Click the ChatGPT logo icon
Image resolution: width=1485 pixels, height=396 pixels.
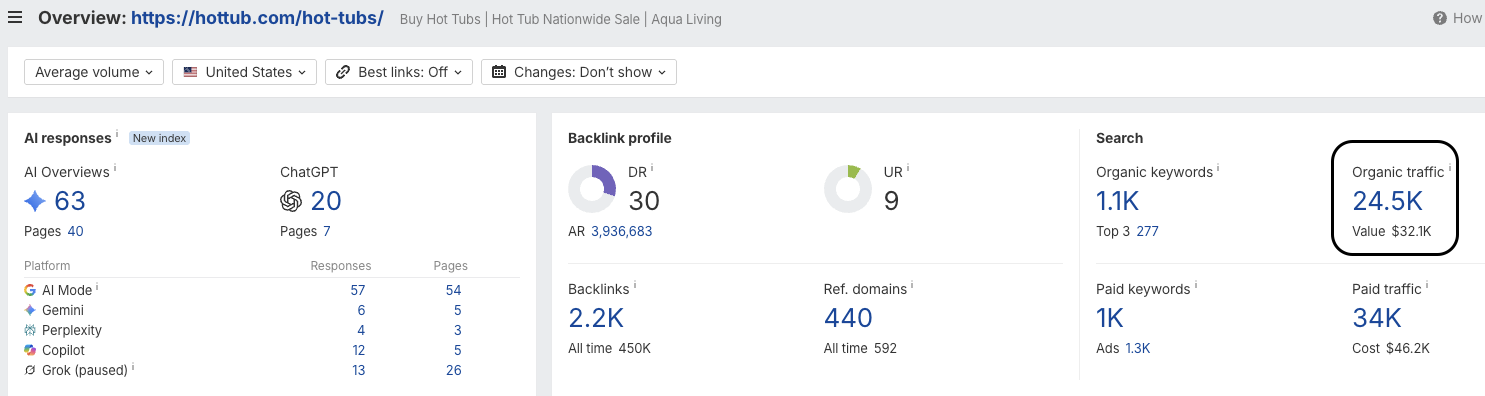tap(291, 201)
